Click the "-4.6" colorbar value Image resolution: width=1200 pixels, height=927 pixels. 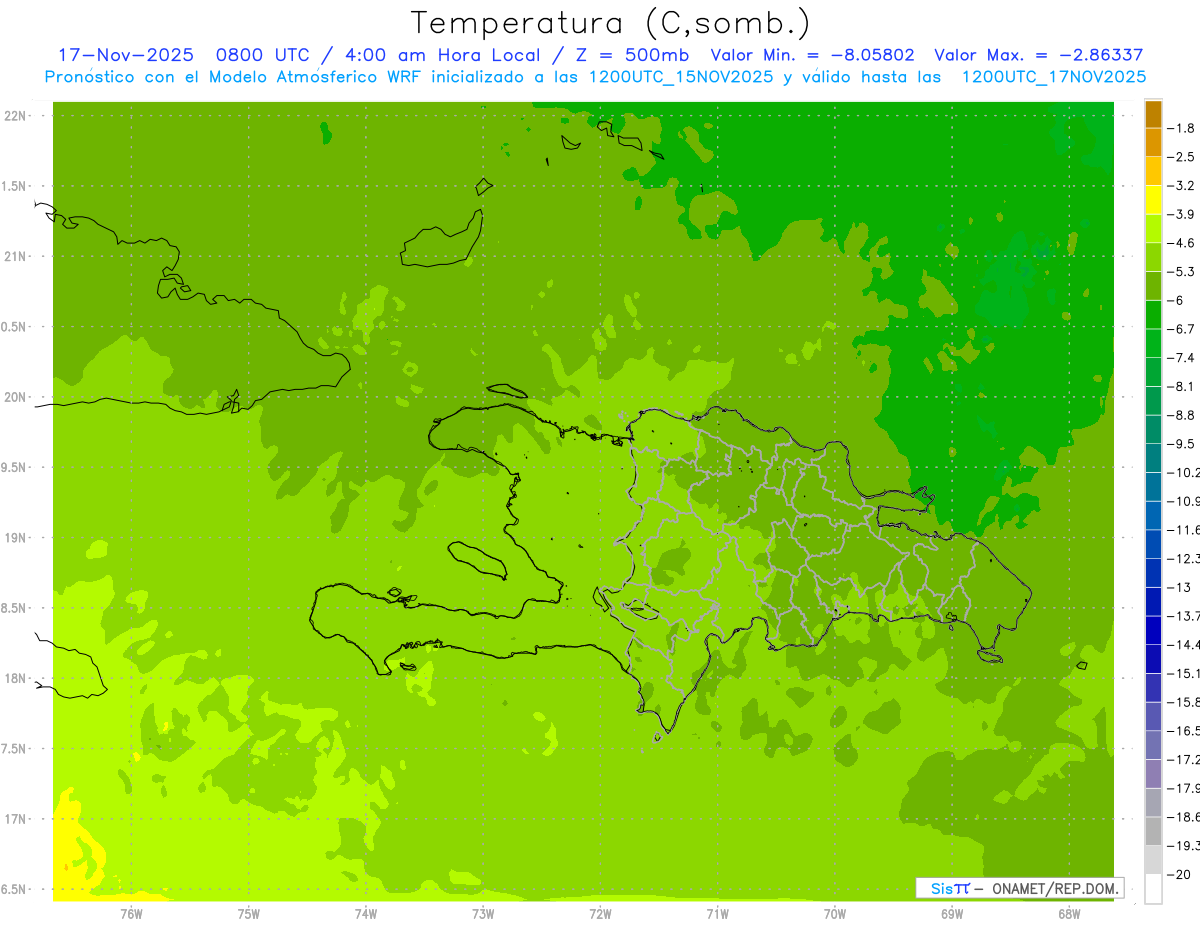pos(1183,243)
